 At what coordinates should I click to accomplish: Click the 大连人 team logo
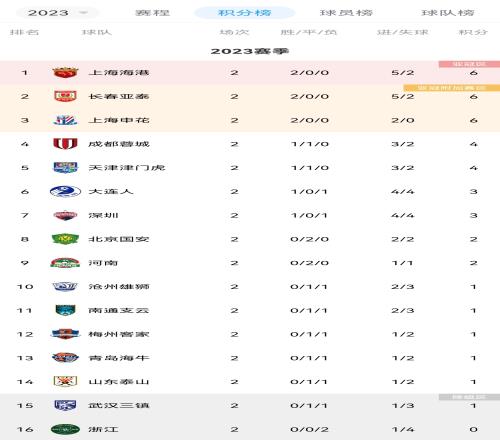point(65,192)
